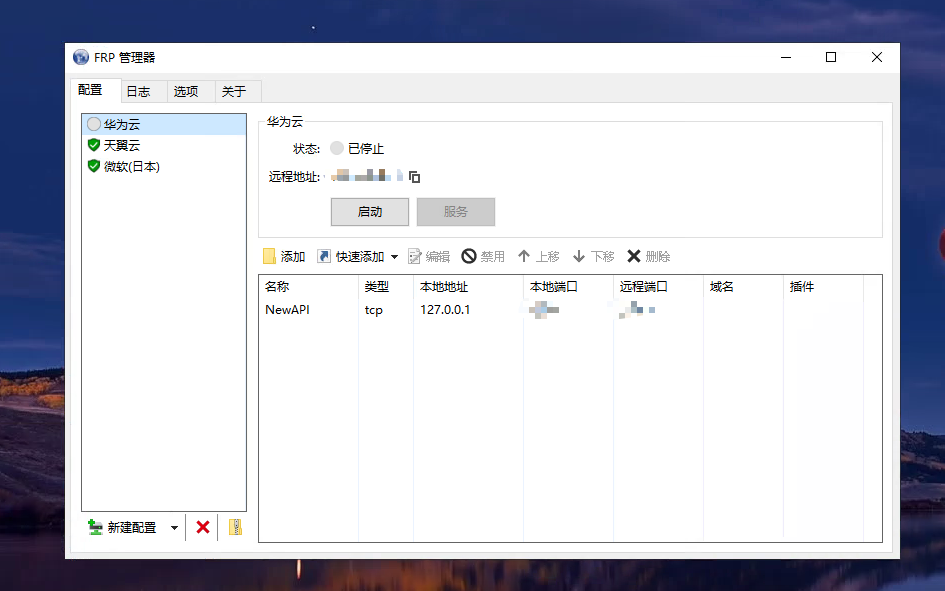Select the NewAPI proxy row
945x591 pixels.
point(570,310)
